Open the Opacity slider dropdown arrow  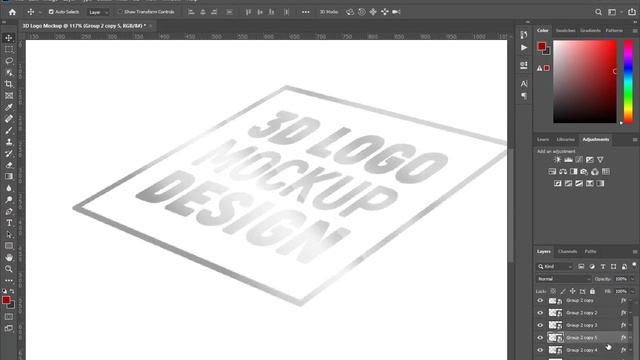[632, 279]
